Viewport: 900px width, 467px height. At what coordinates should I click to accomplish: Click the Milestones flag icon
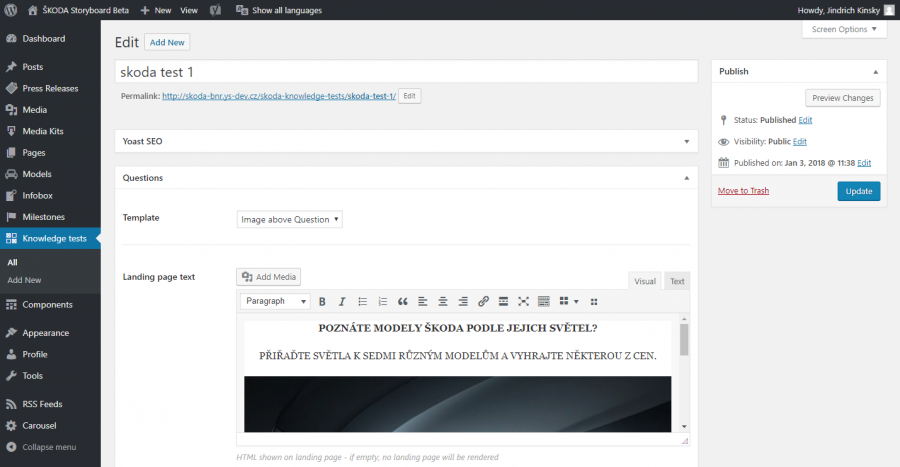click(x=11, y=217)
